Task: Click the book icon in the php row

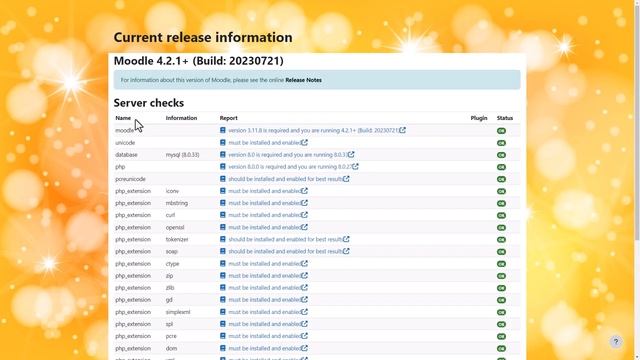Action: coord(222,167)
